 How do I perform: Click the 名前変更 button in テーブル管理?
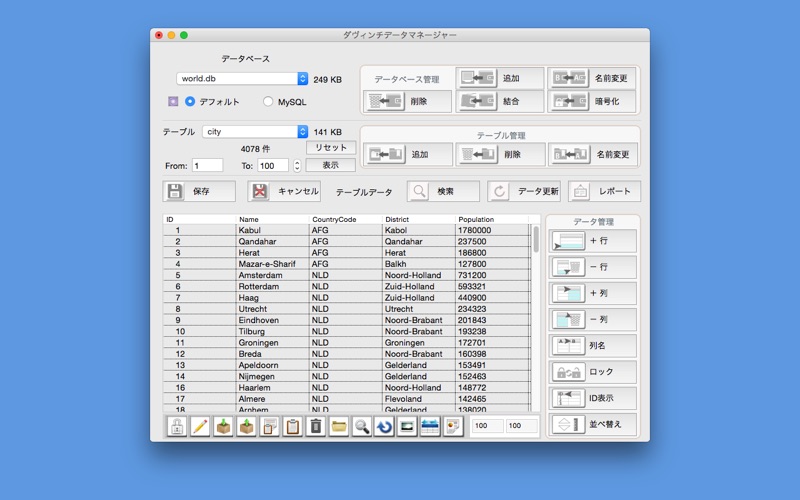click(x=593, y=154)
